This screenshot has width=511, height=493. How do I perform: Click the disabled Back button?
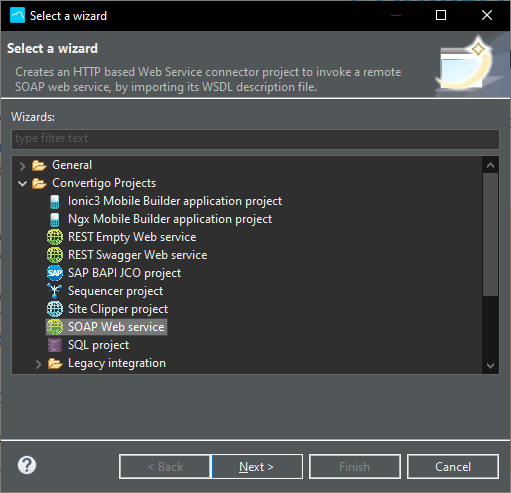click(165, 467)
